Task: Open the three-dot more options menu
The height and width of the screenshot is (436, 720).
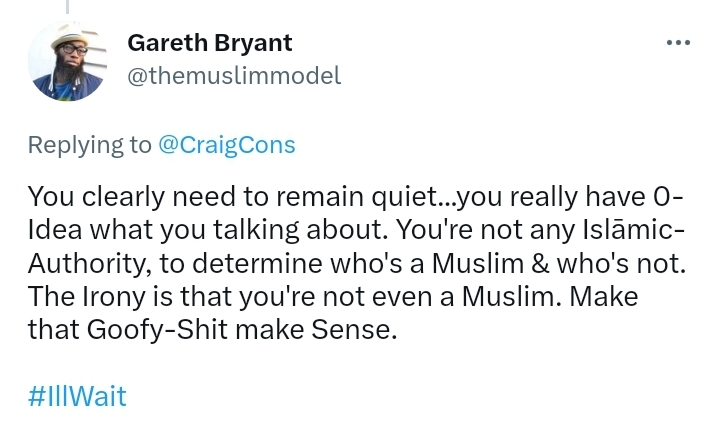Action: tap(677, 41)
